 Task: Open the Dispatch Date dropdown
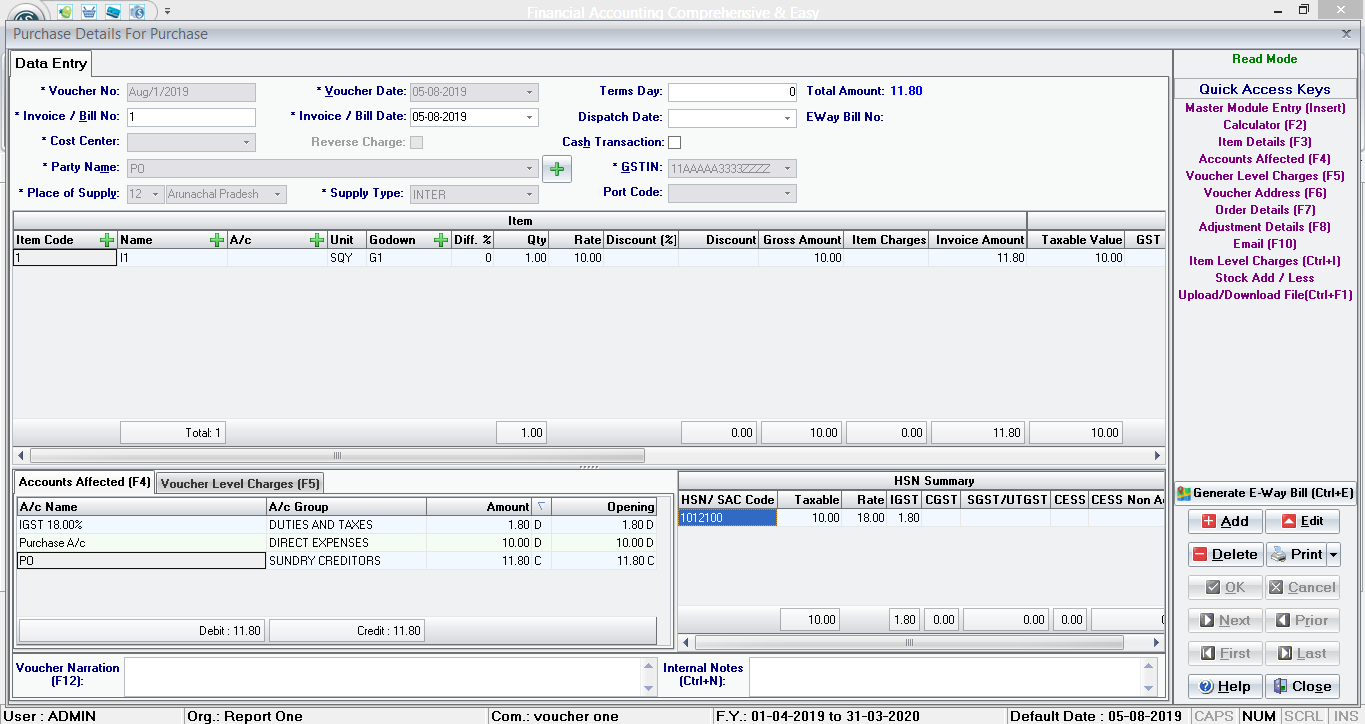click(x=787, y=118)
